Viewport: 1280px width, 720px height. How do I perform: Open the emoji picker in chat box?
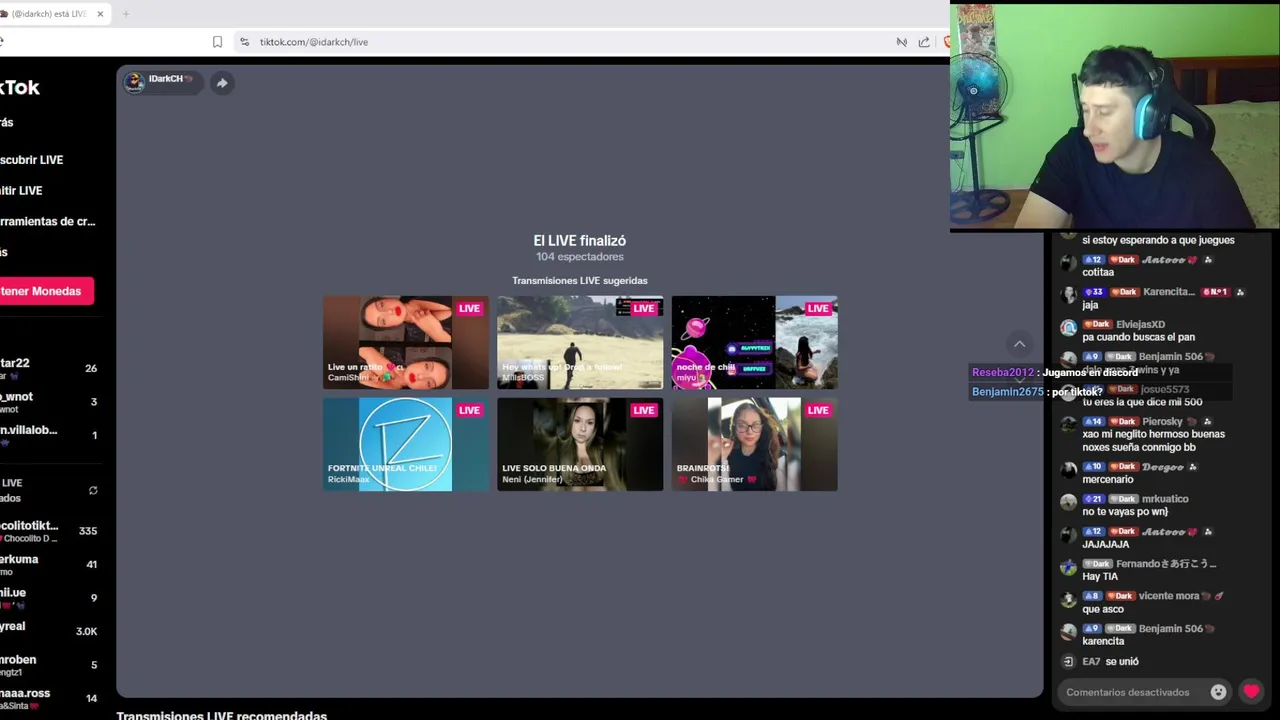1218,692
